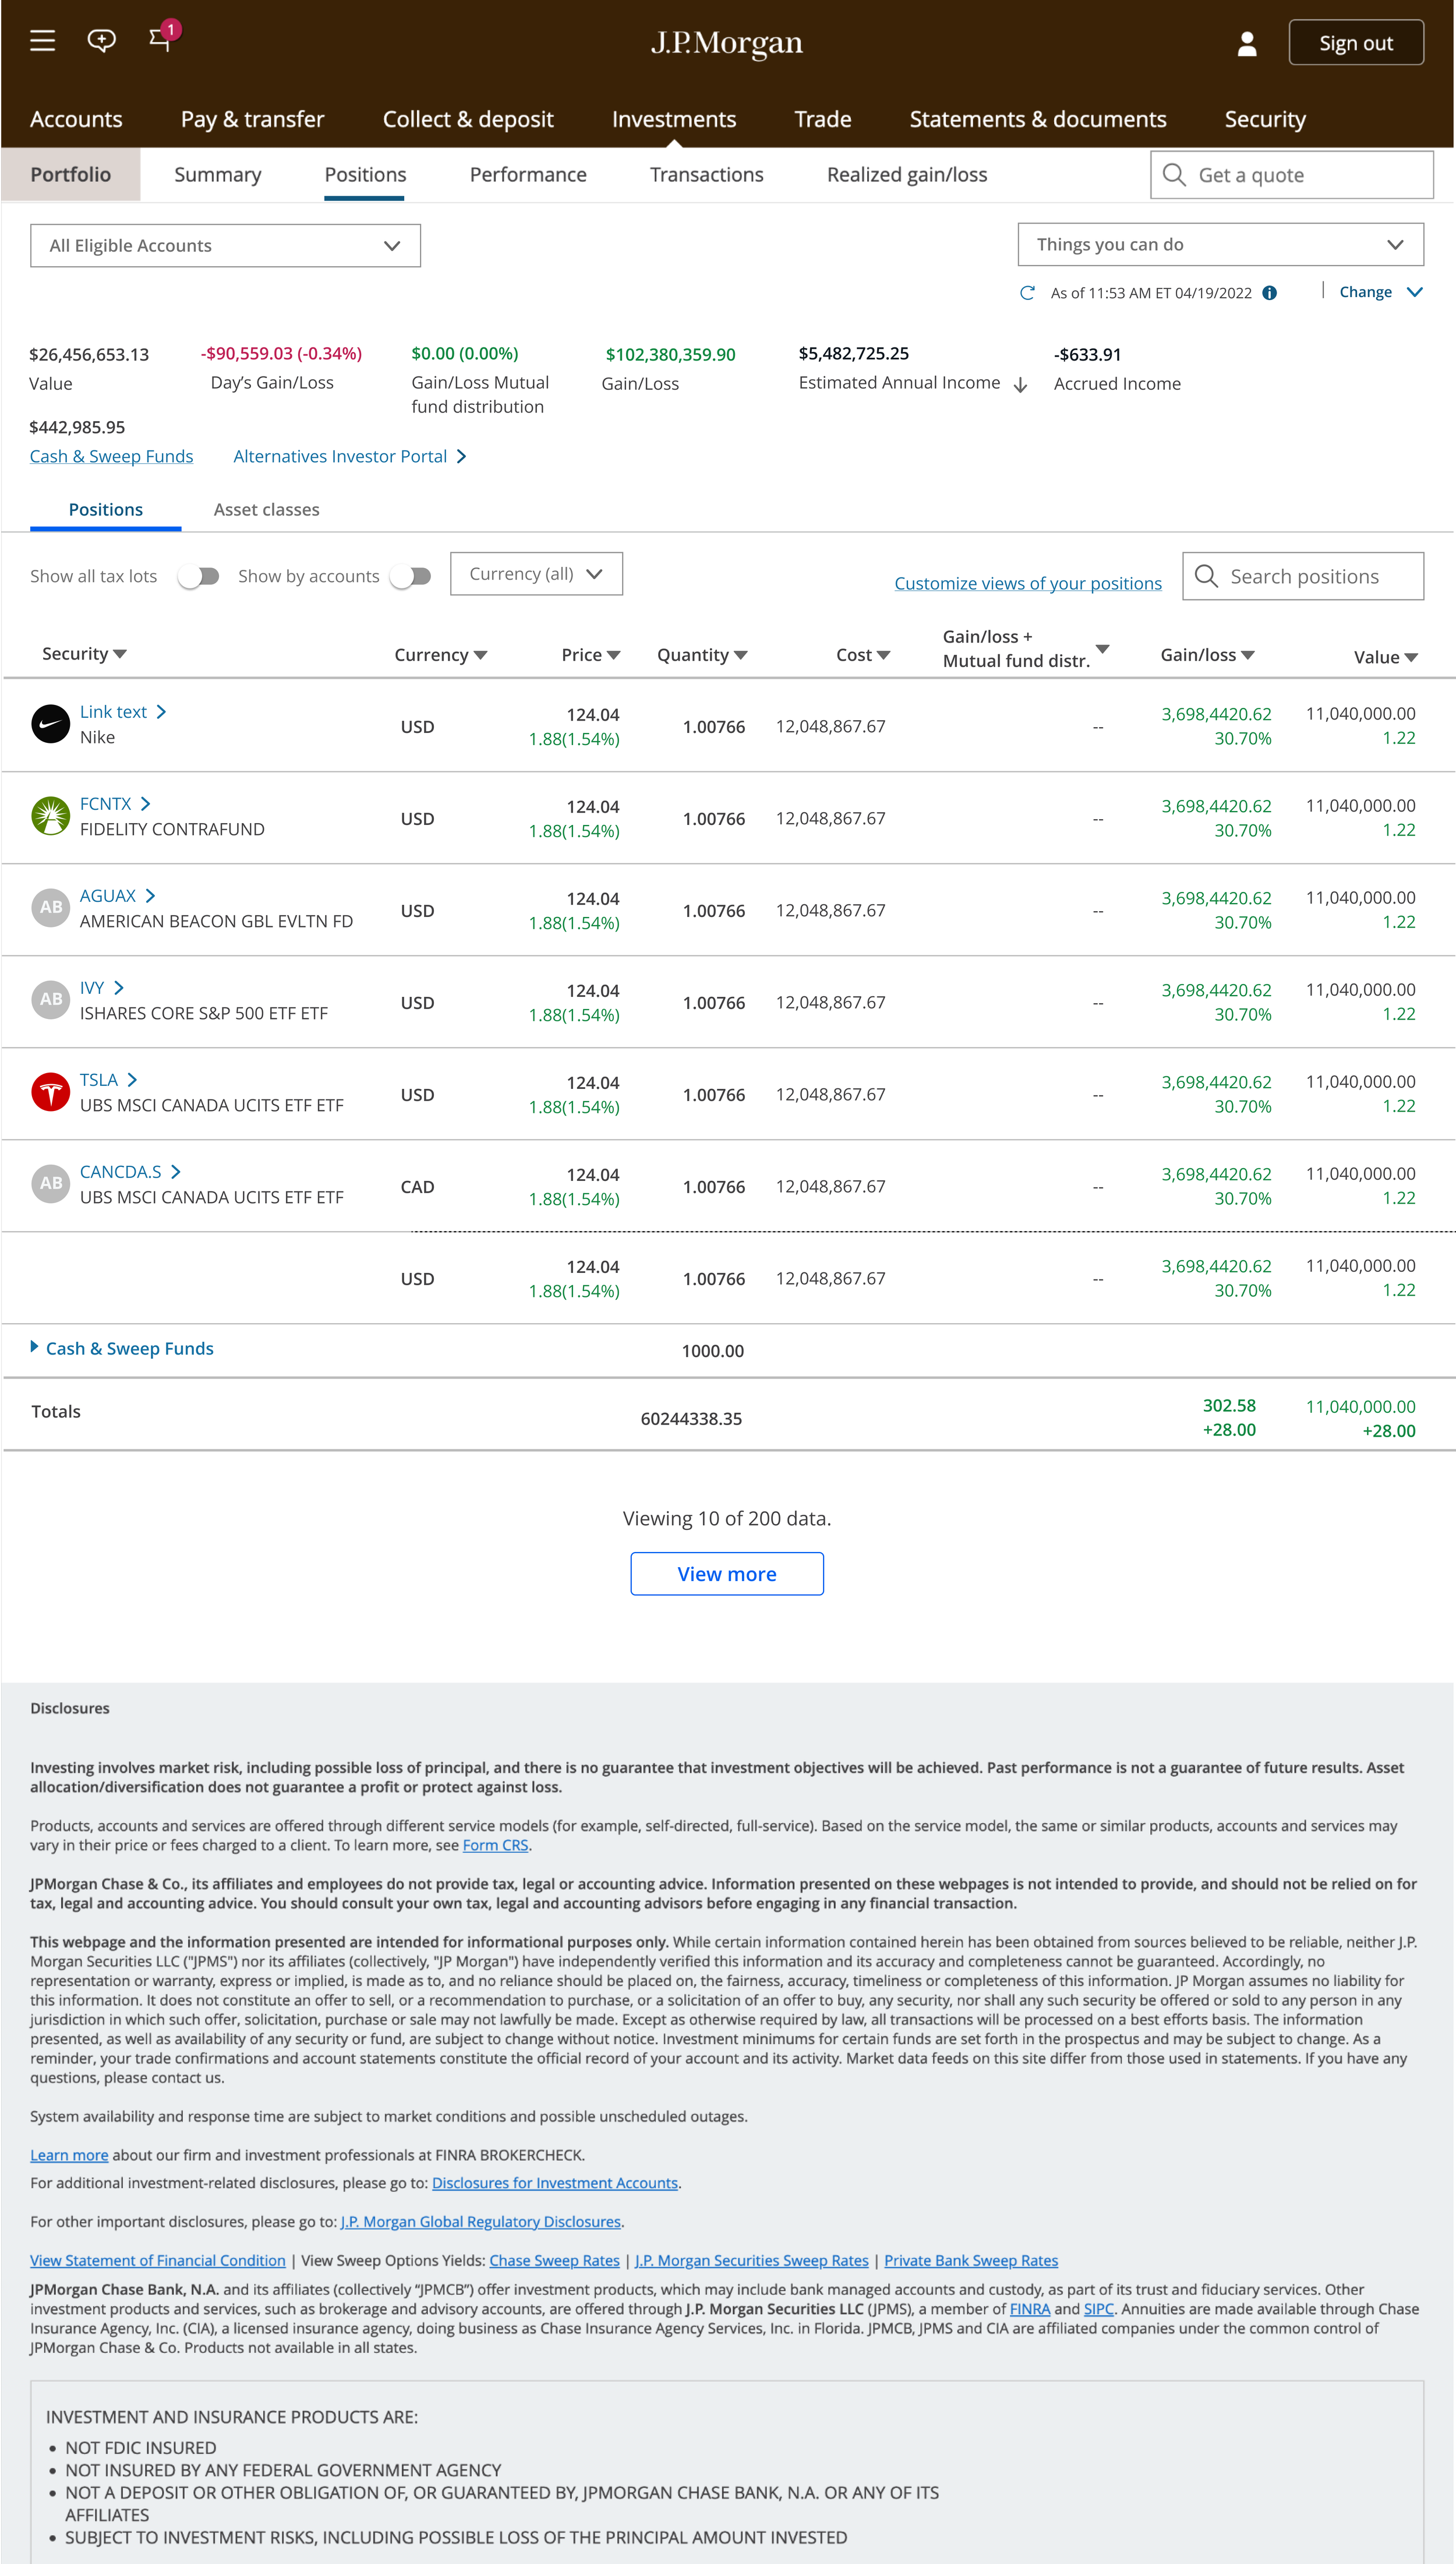Viewport: 1456px width, 2564px height.
Task: Select the Asset classes tab
Action: tap(266, 510)
